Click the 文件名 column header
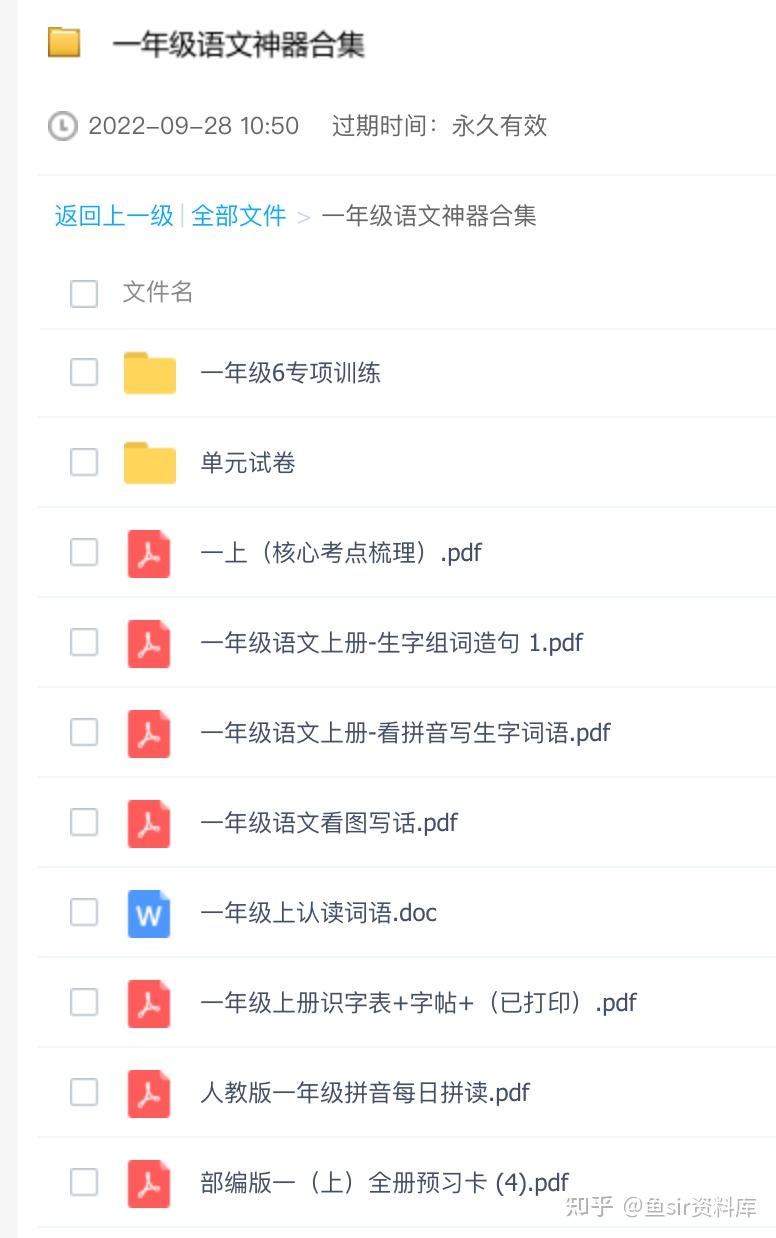Screen dimensions: 776x1238 point(158,292)
